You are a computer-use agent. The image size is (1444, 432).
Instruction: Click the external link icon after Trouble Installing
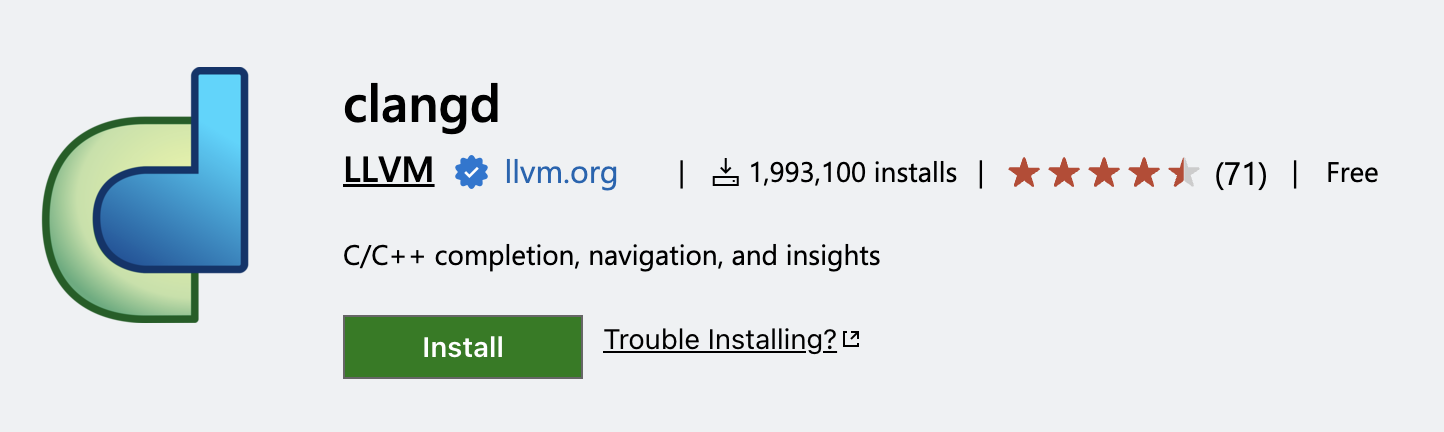pos(851,340)
